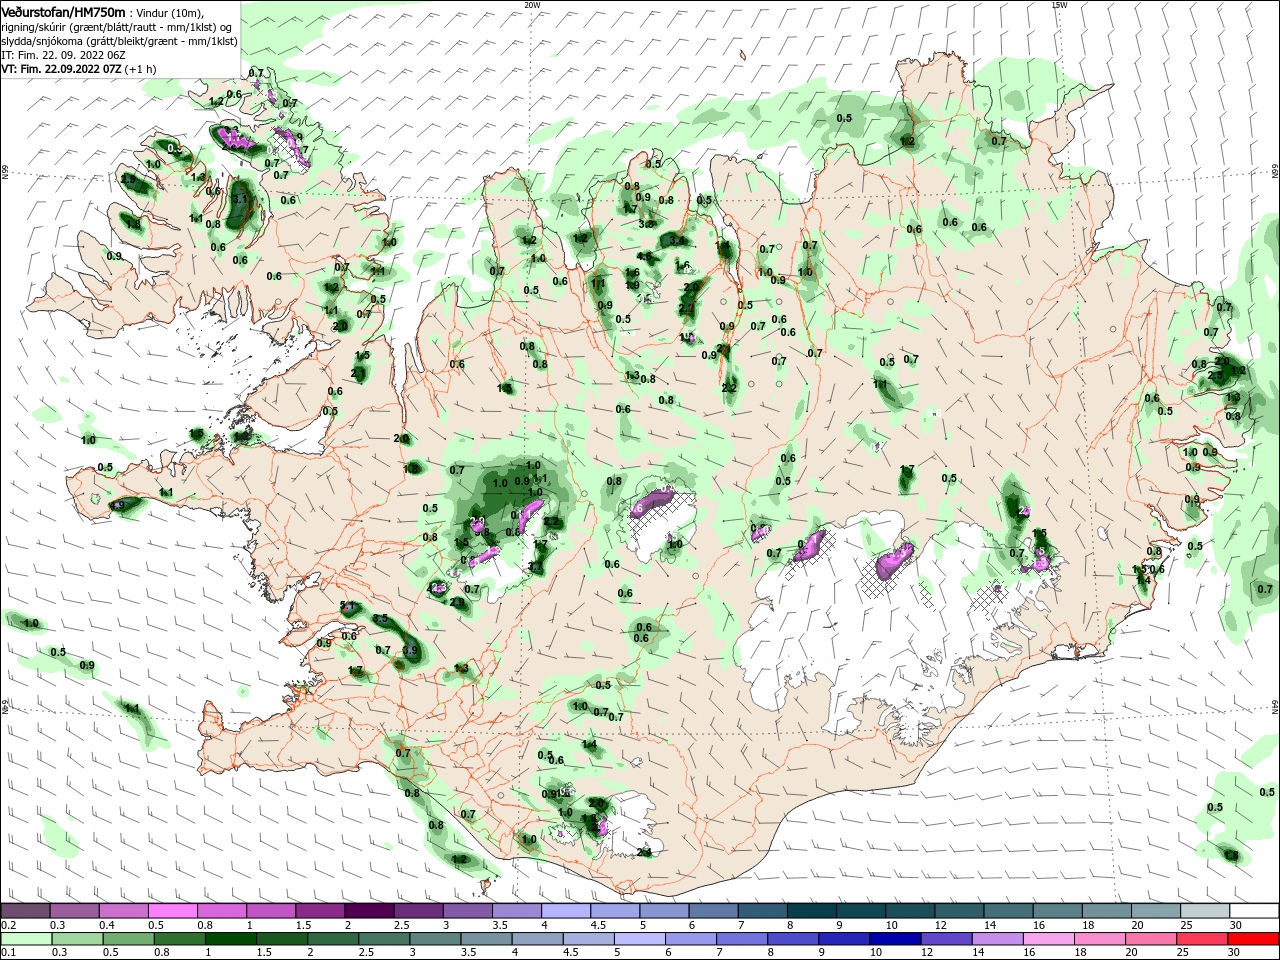Select the white snow swatch at 30

[x=1254, y=911]
